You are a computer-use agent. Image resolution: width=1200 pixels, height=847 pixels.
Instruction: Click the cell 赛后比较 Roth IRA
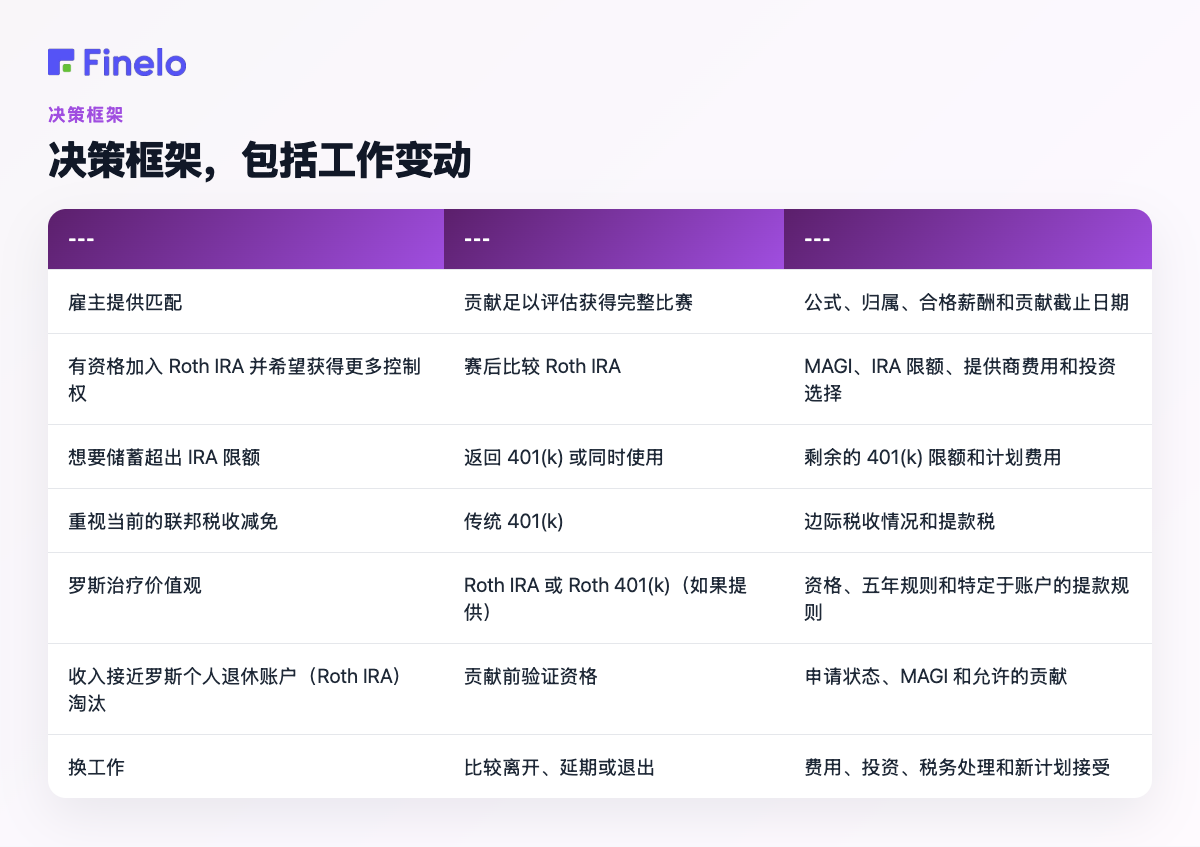(x=614, y=380)
